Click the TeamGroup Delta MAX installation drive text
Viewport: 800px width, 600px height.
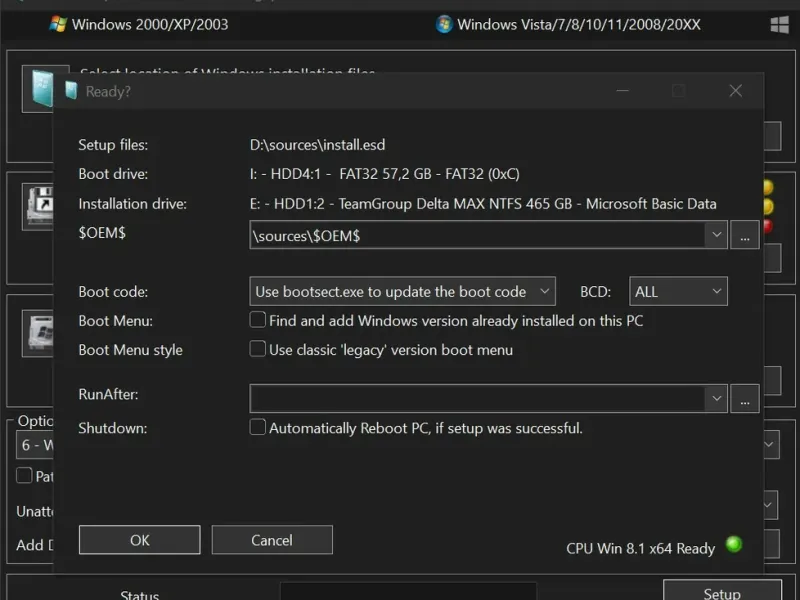tap(483, 204)
